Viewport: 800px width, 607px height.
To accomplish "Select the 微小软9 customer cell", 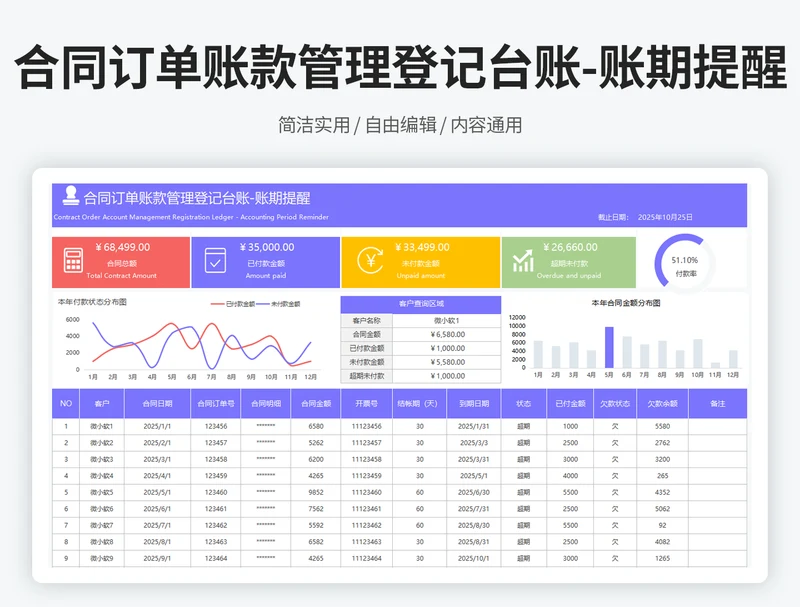I will pyautogui.click(x=102, y=559).
